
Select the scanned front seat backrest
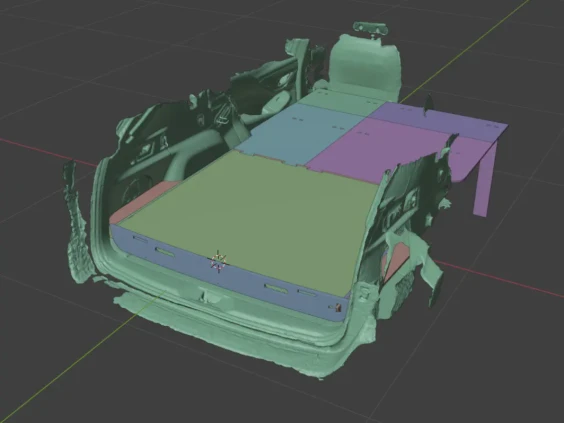click(365, 67)
